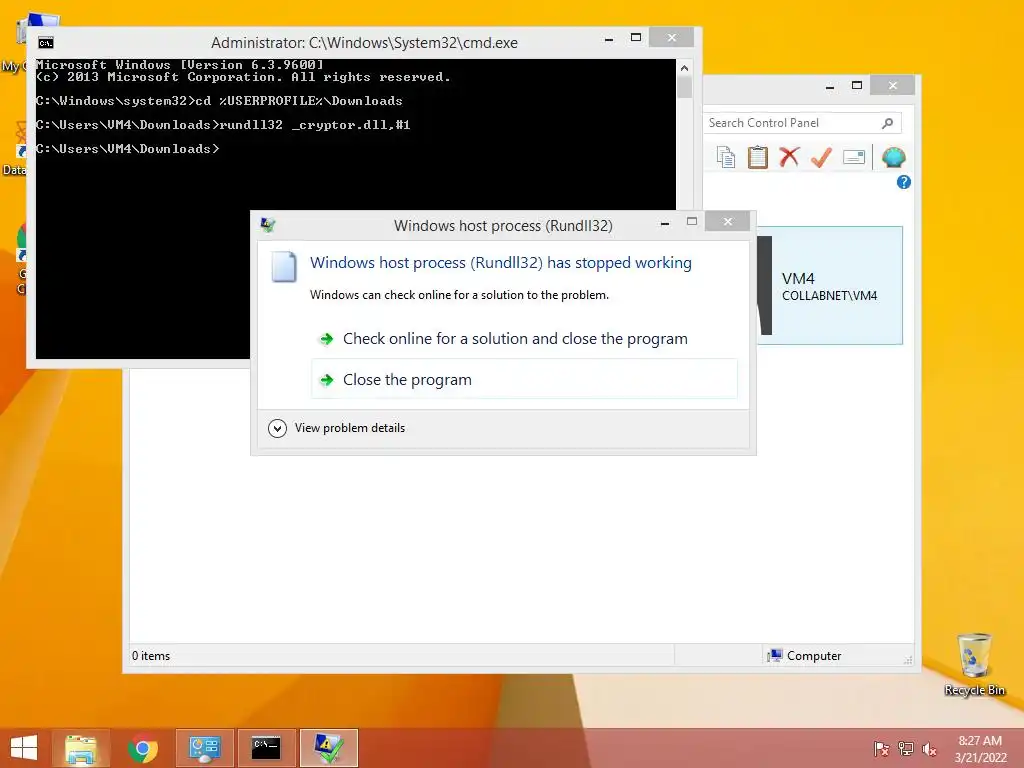
Task: Click the '0 items' status bar text
Action: 151,656
